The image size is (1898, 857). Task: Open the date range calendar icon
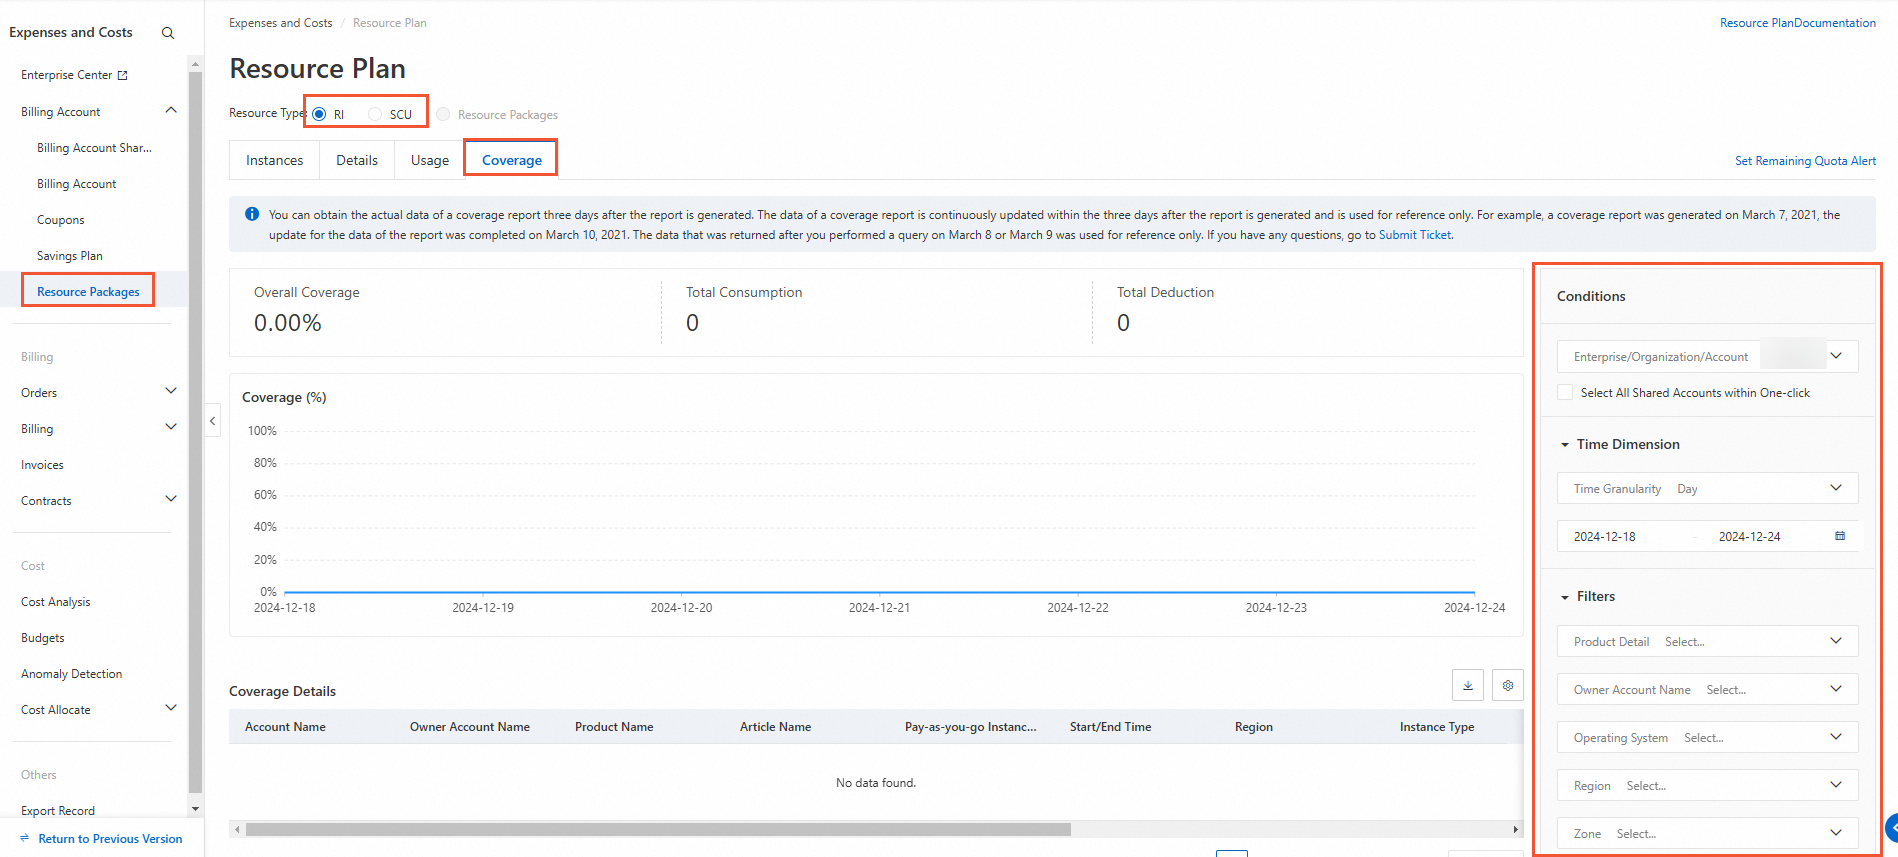click(1840, 536)
